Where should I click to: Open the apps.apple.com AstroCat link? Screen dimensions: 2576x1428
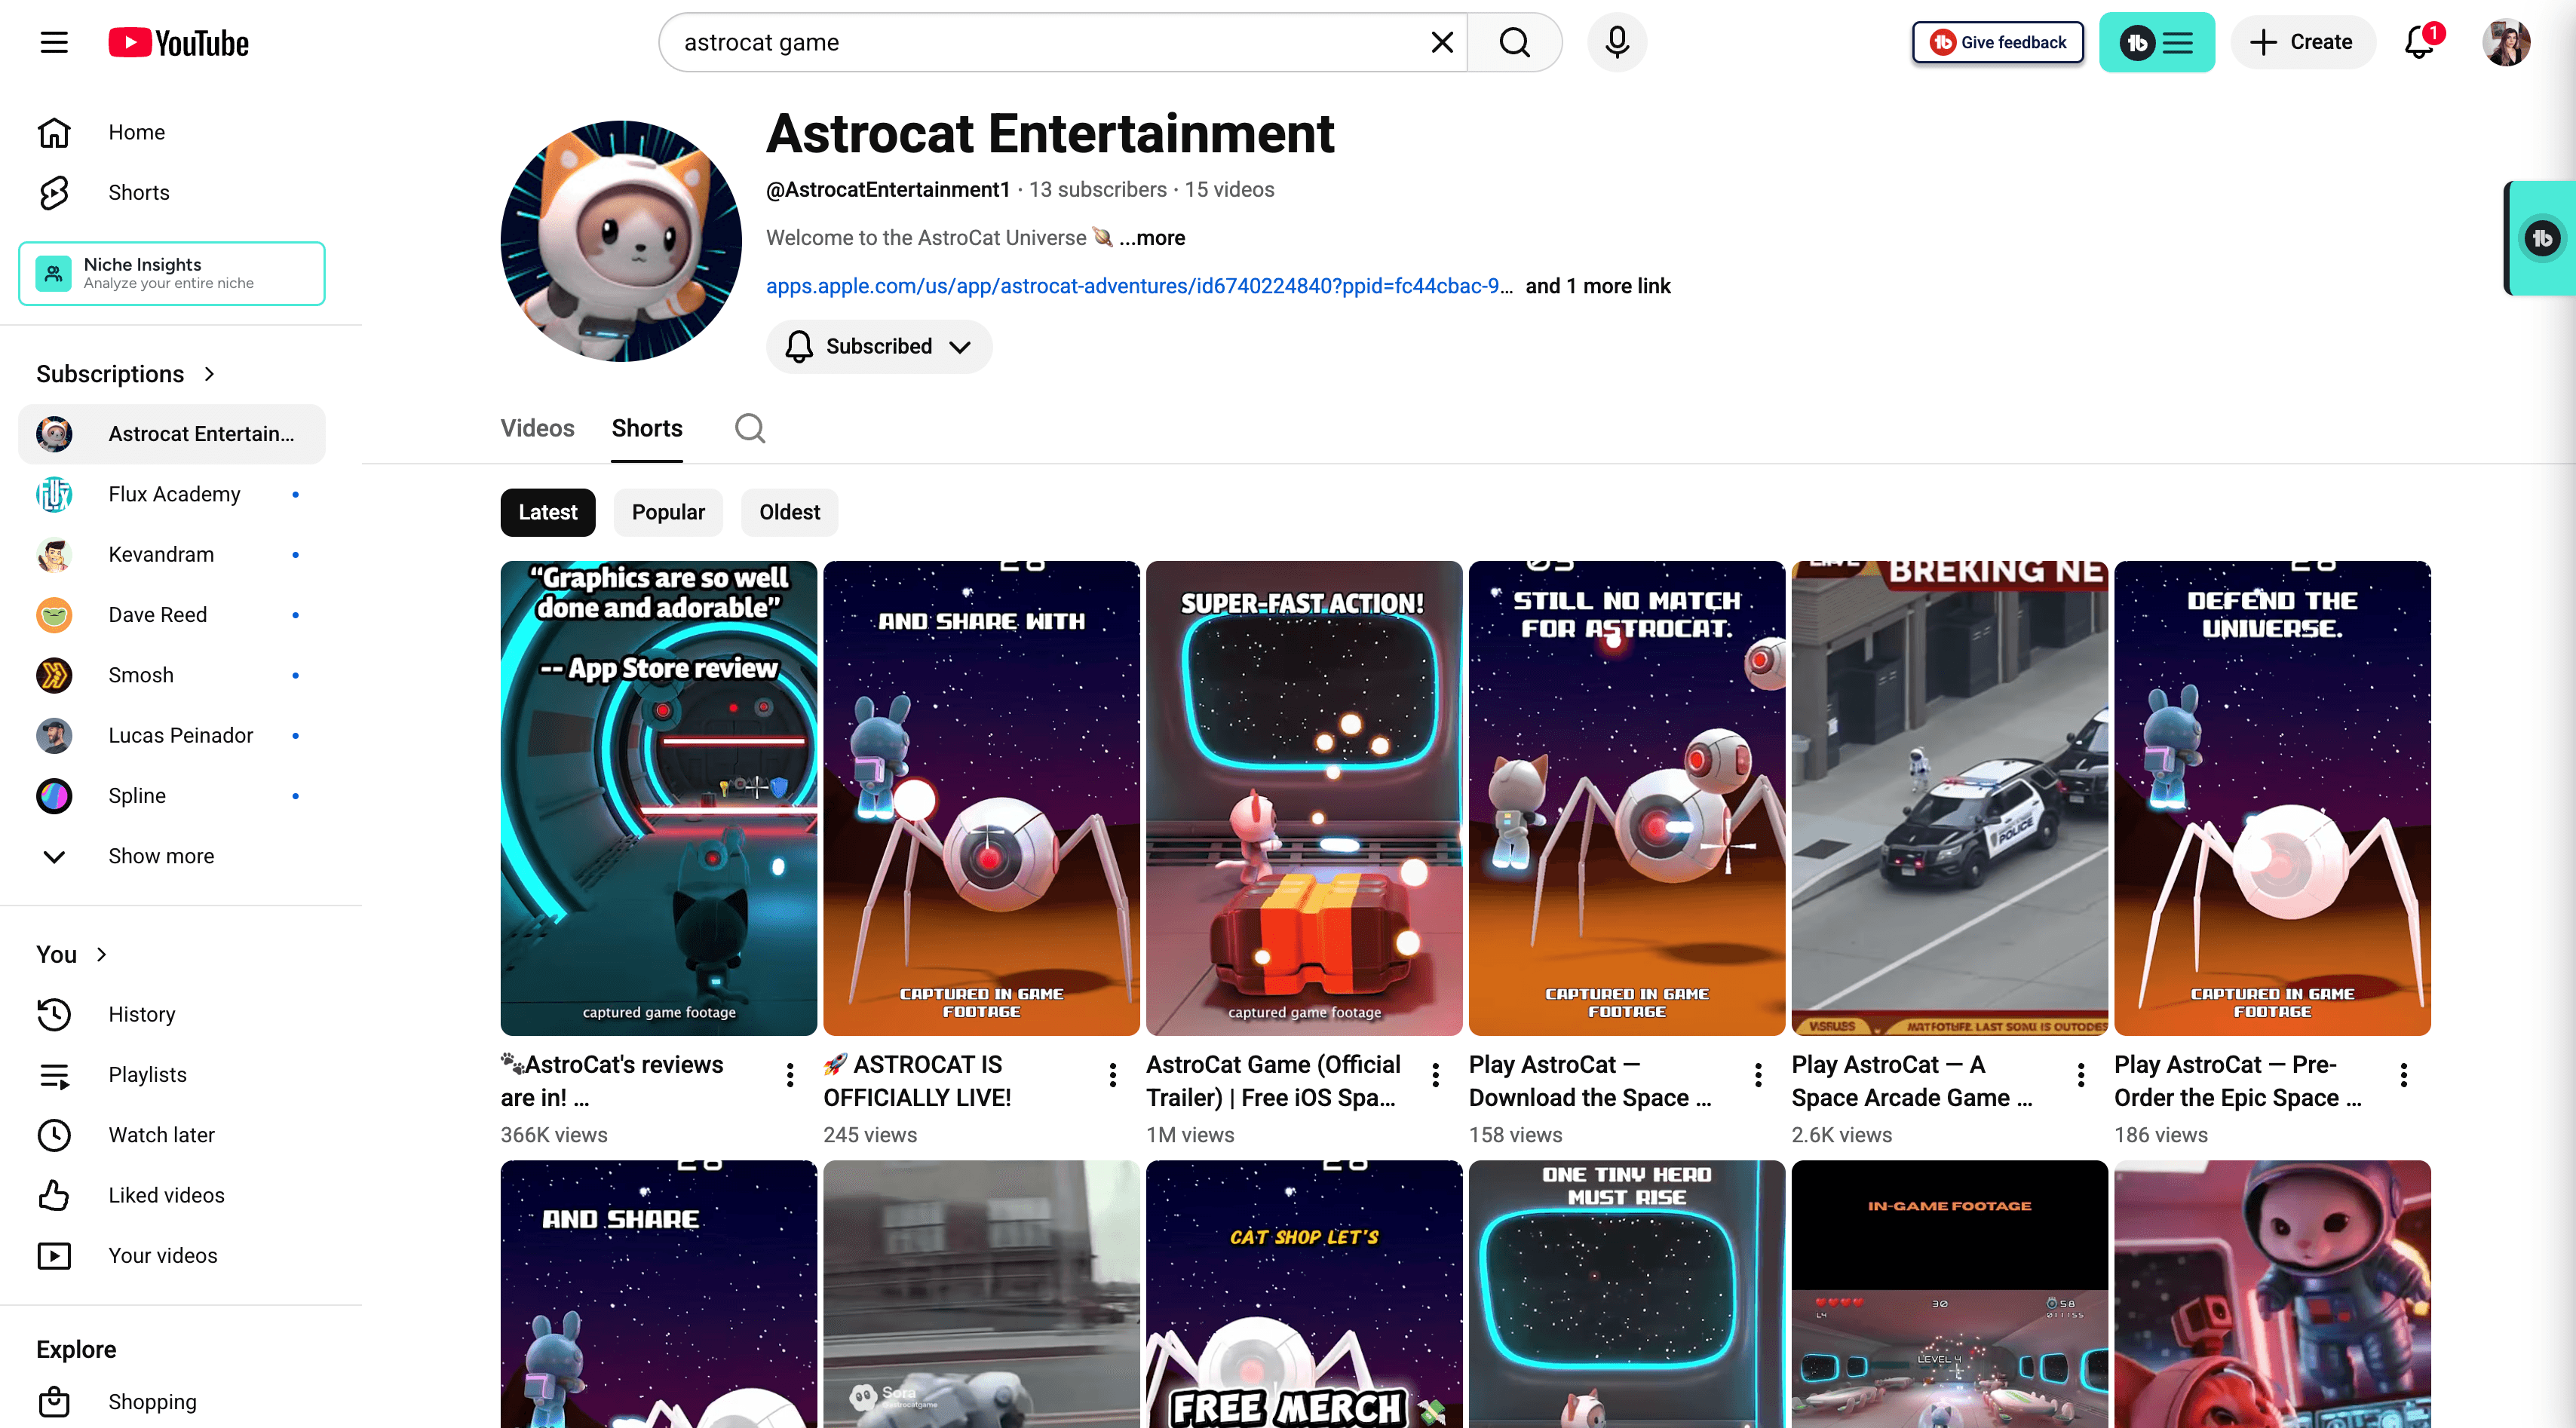point(1138,286)
